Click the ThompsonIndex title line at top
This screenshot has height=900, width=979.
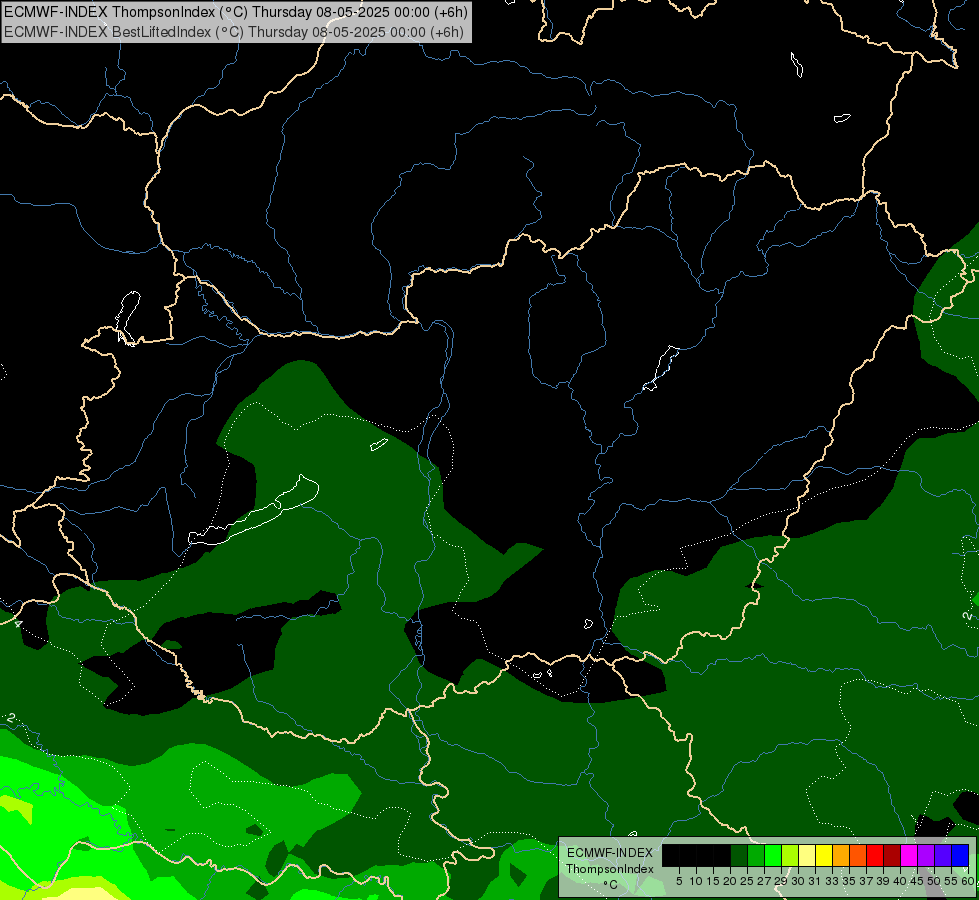pyautogui.click(x=235, y=12)
